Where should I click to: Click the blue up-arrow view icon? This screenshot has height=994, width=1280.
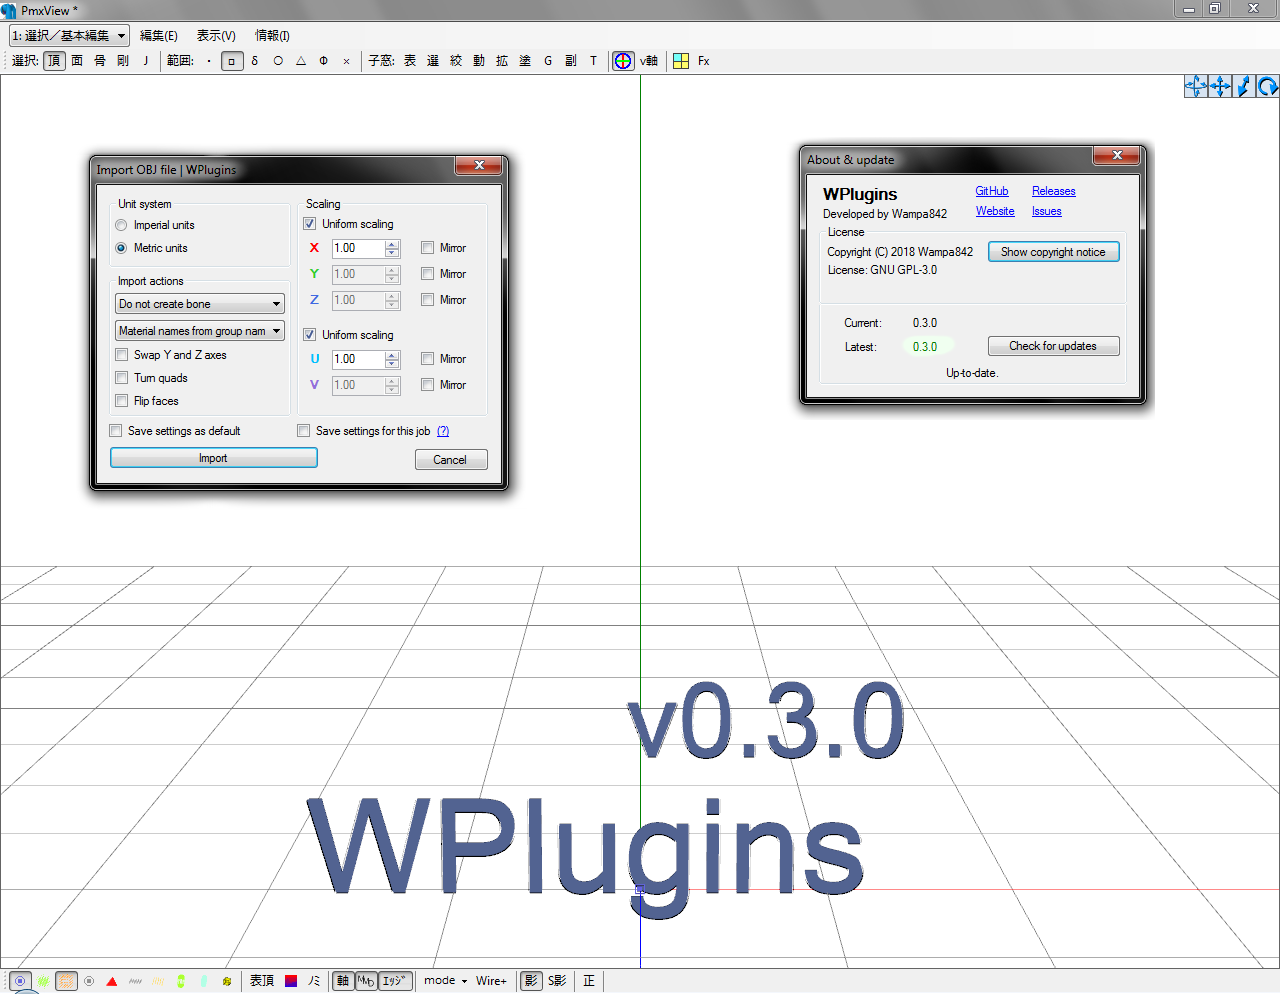(x=1244, y=87)
